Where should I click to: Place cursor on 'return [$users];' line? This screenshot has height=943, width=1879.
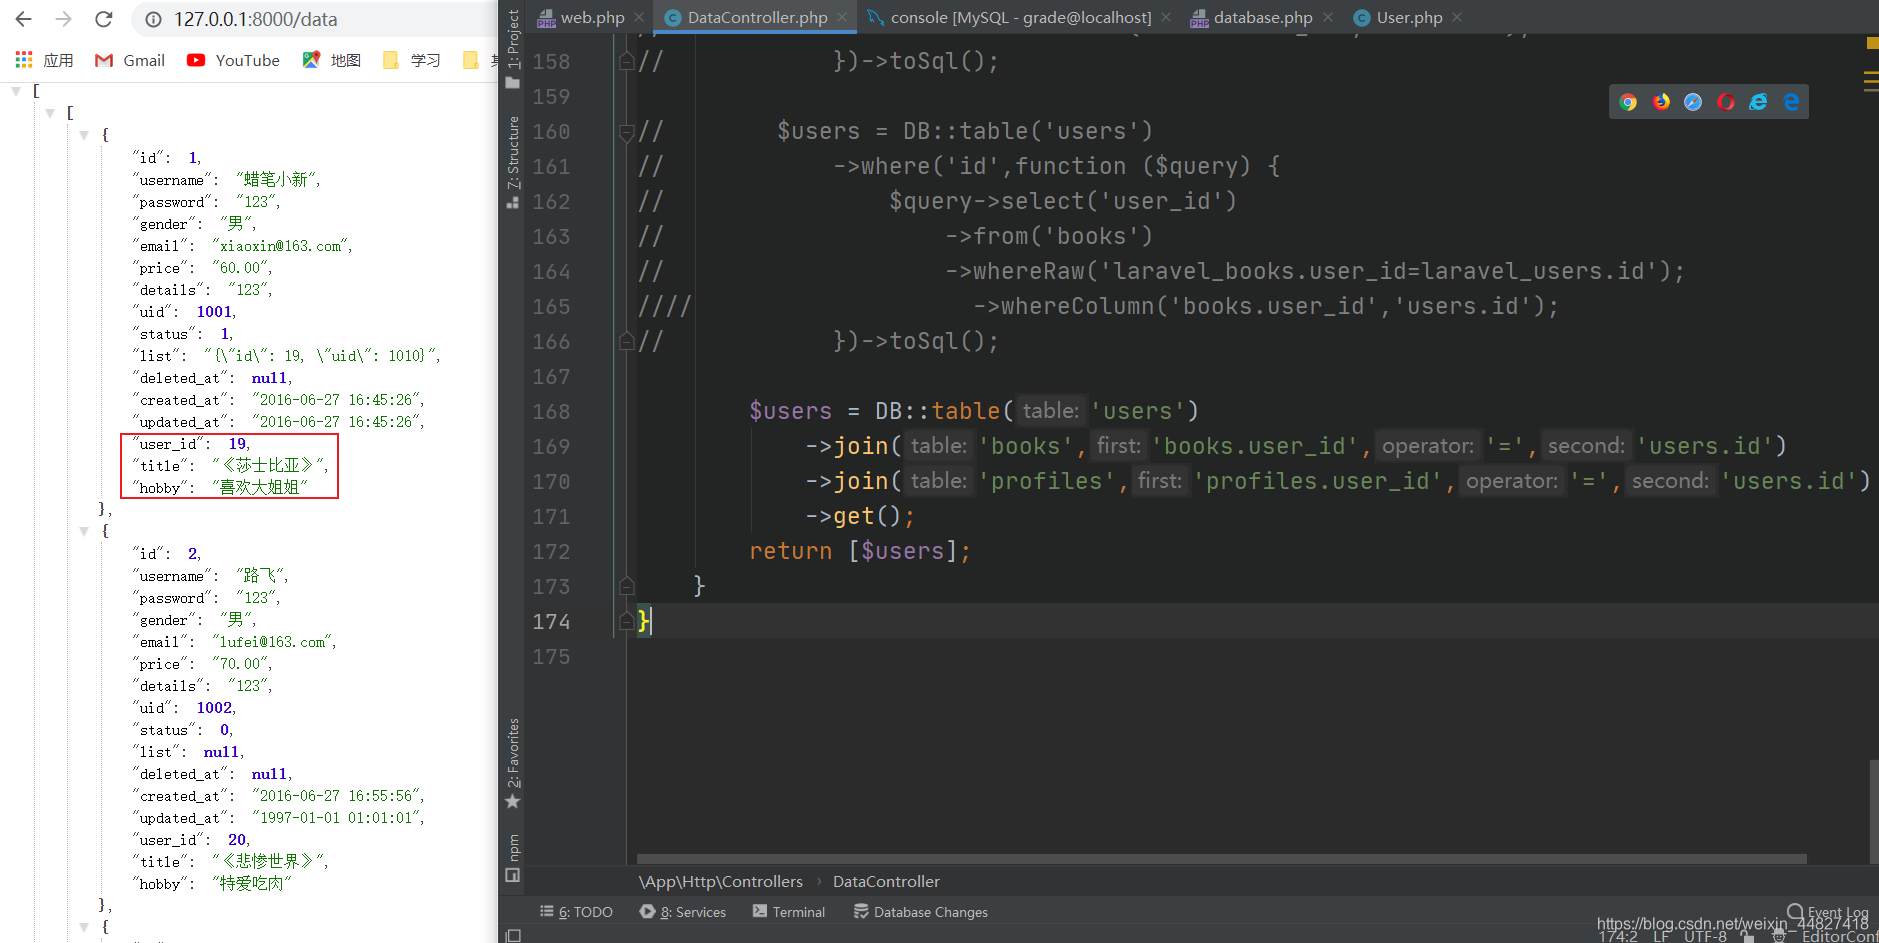[x=860, y=551]
